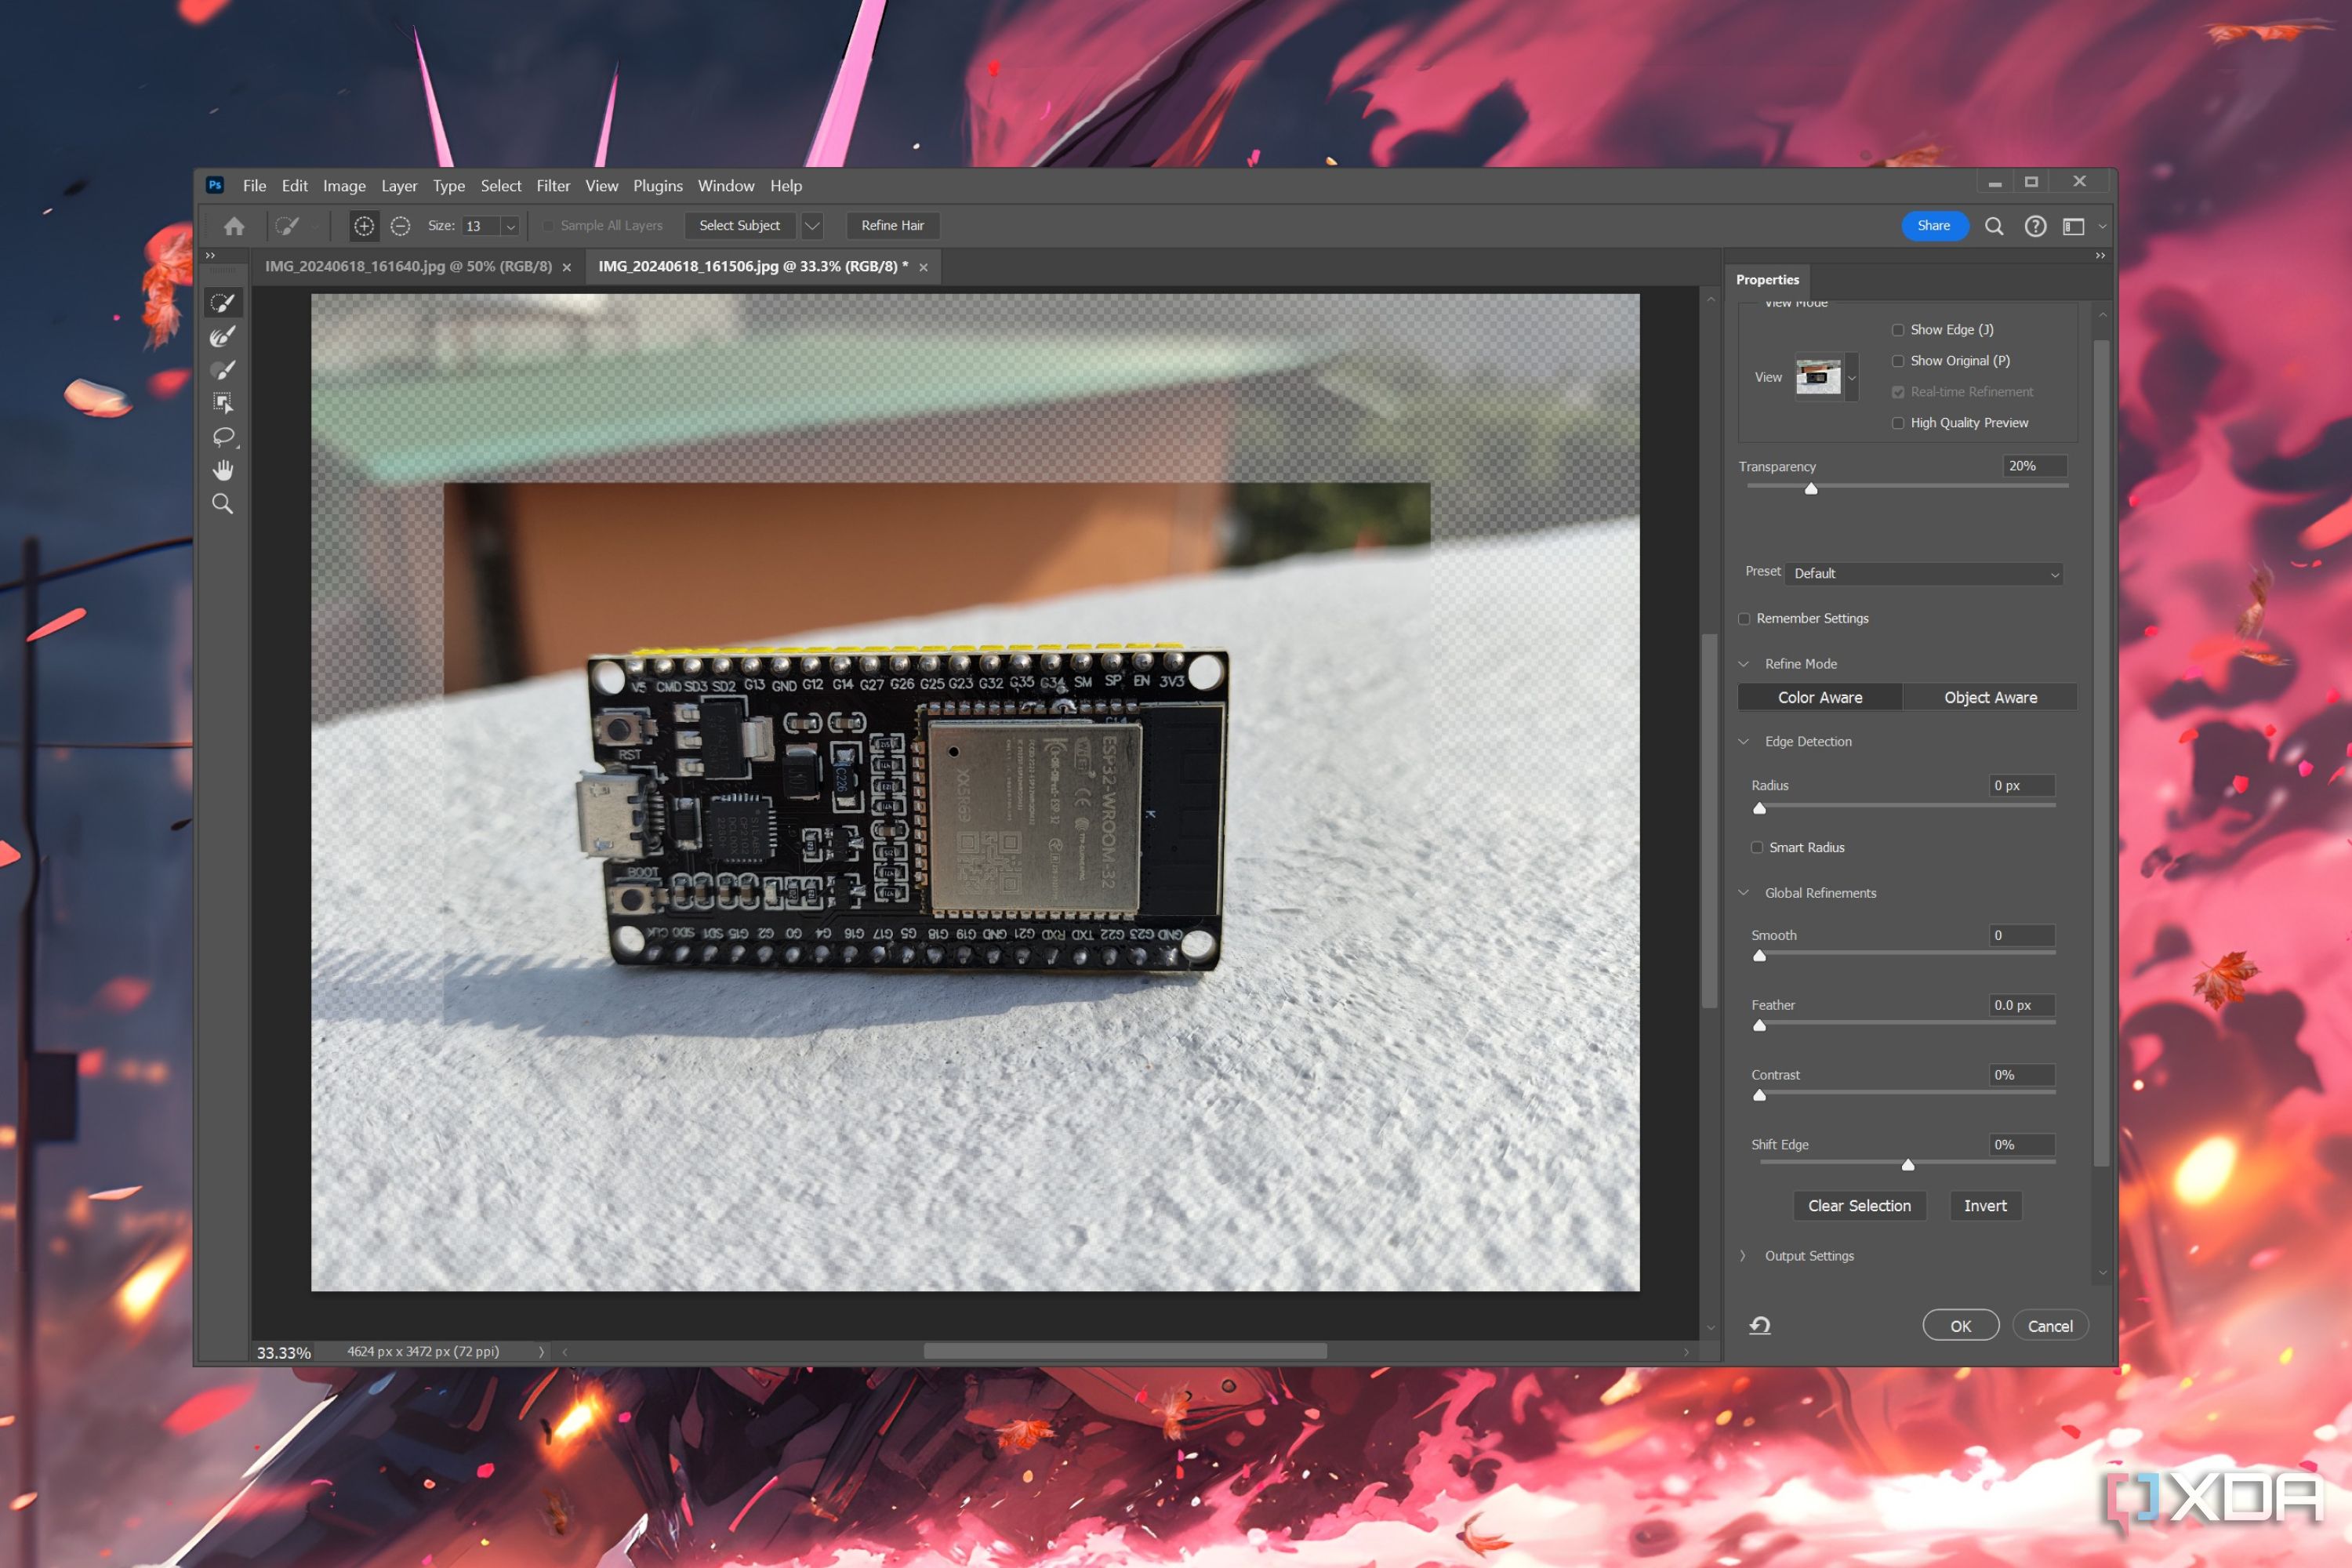Click the Shift Edge slider handle

[x=1908, y=1165]
